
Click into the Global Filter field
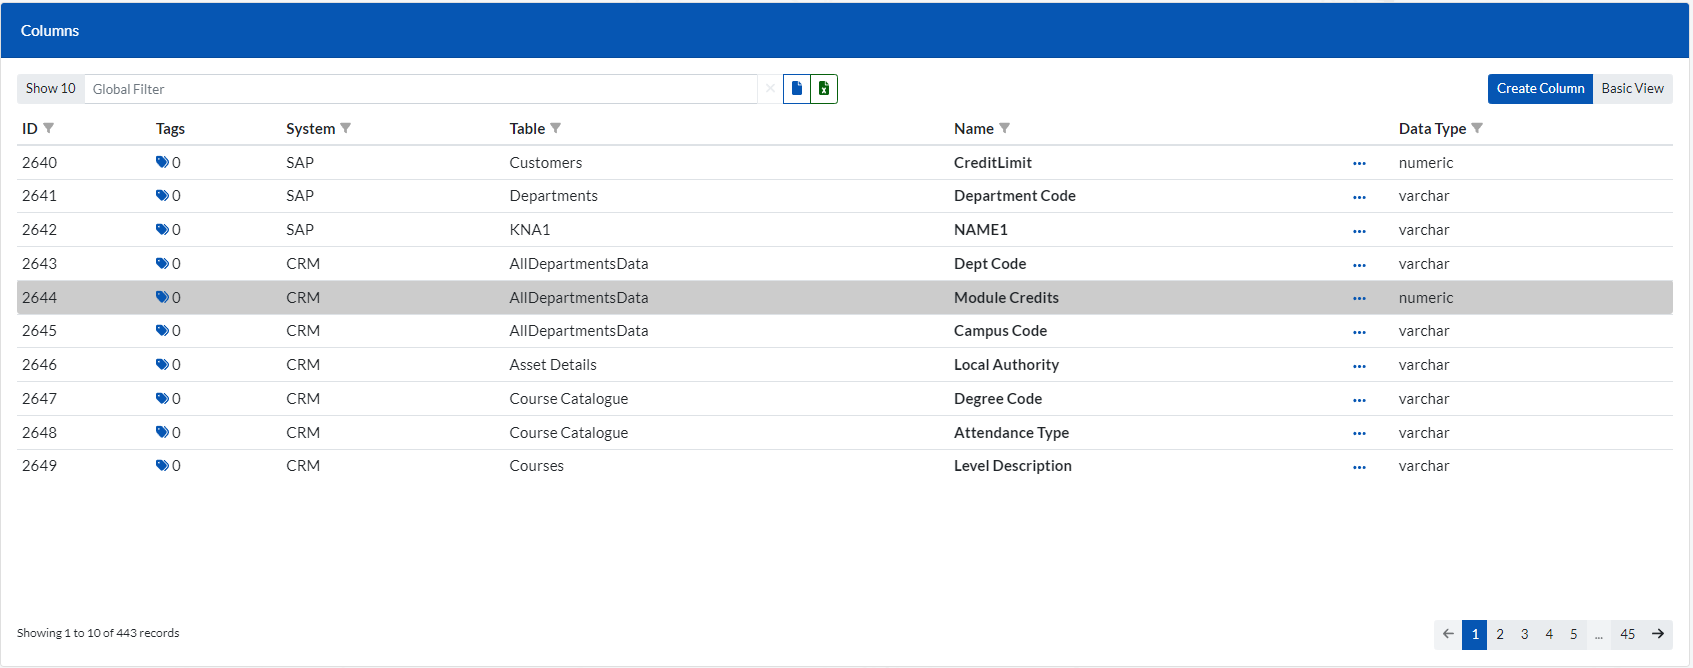(x=420, y=89)
